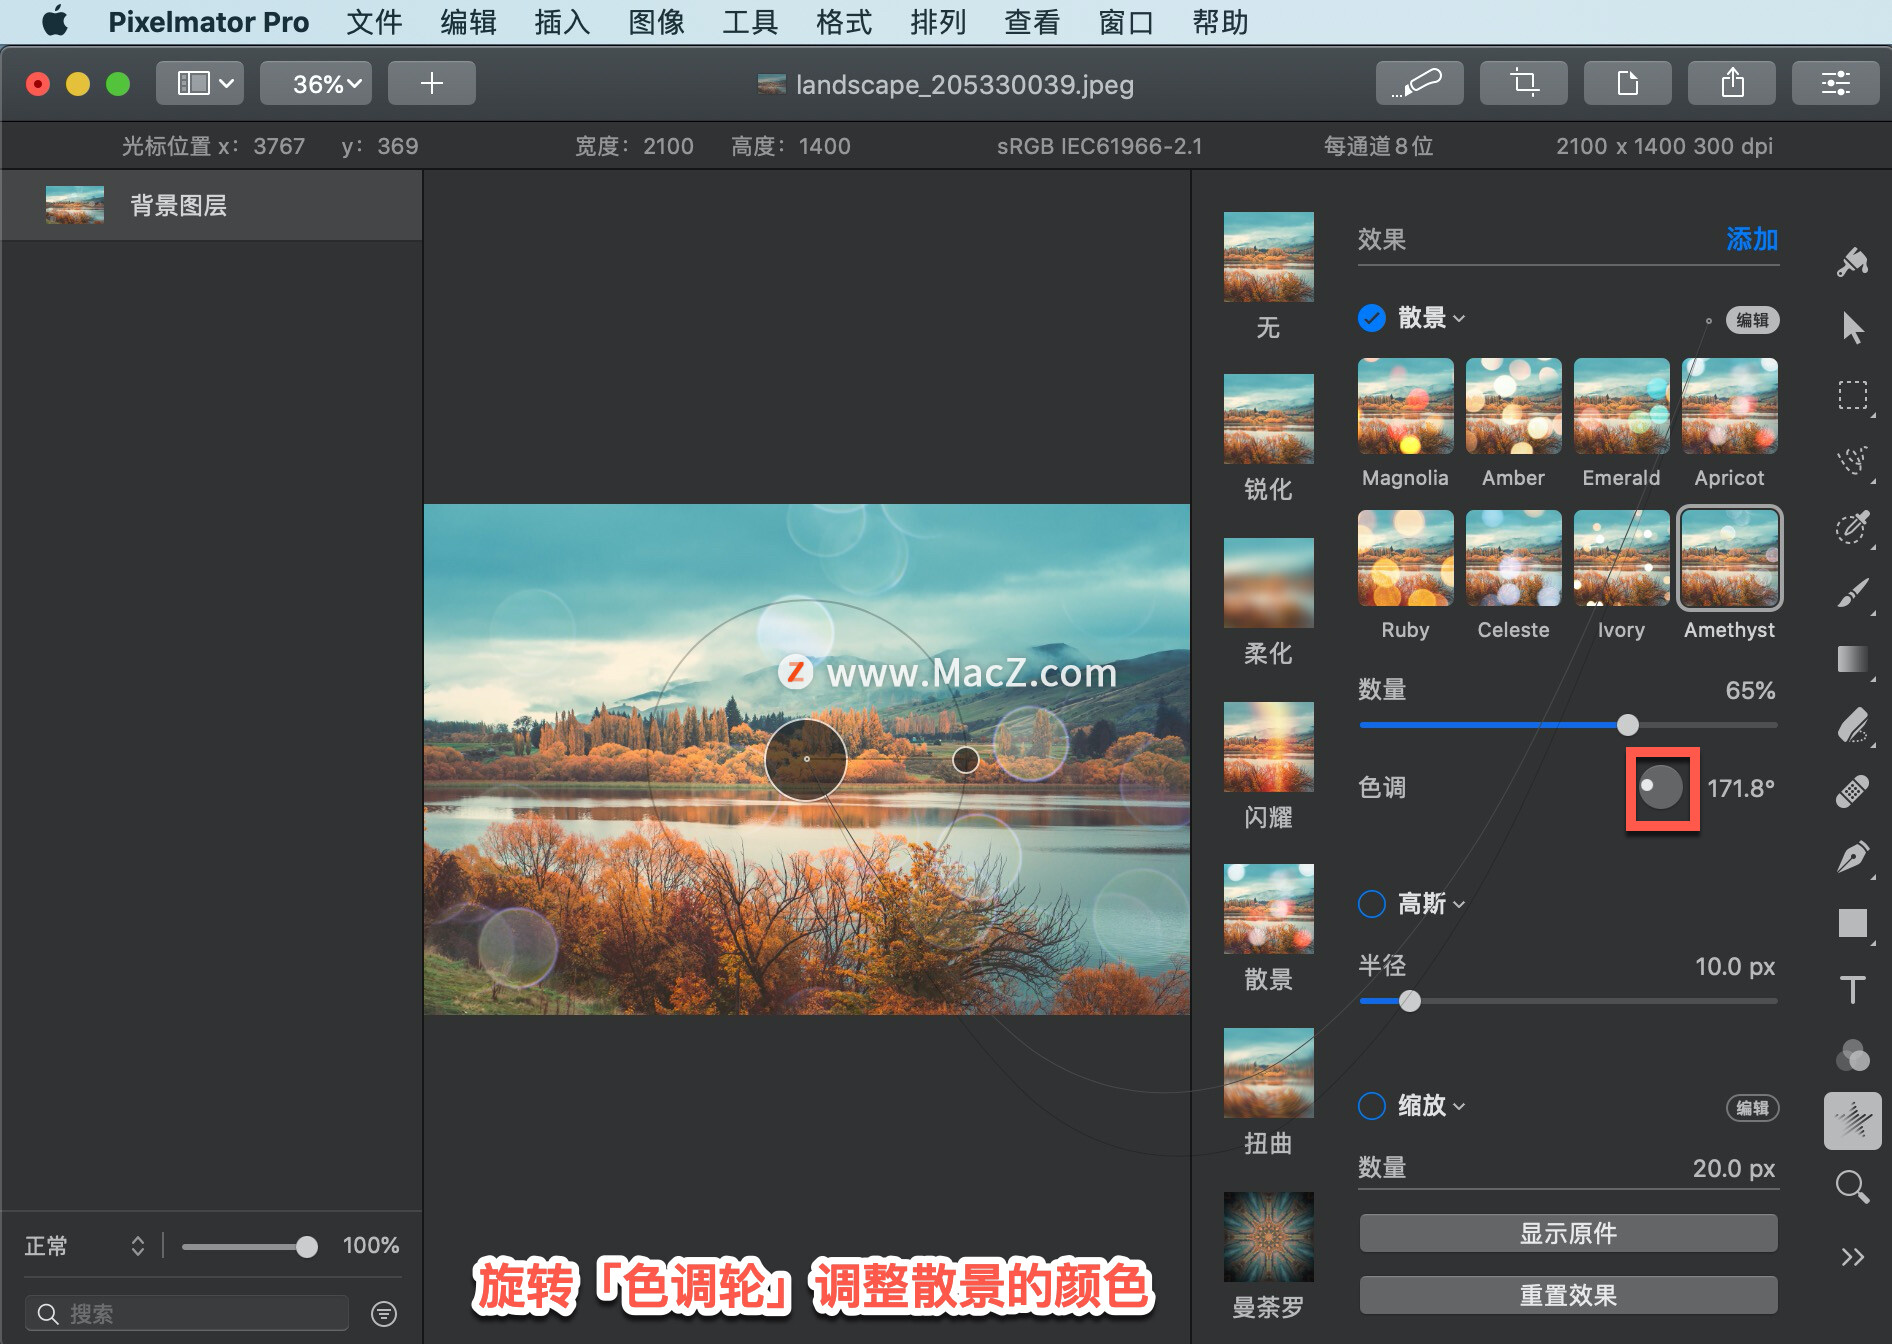Open the Apple menu
Screen dimensions: 1892x1344
click(56, 21)
